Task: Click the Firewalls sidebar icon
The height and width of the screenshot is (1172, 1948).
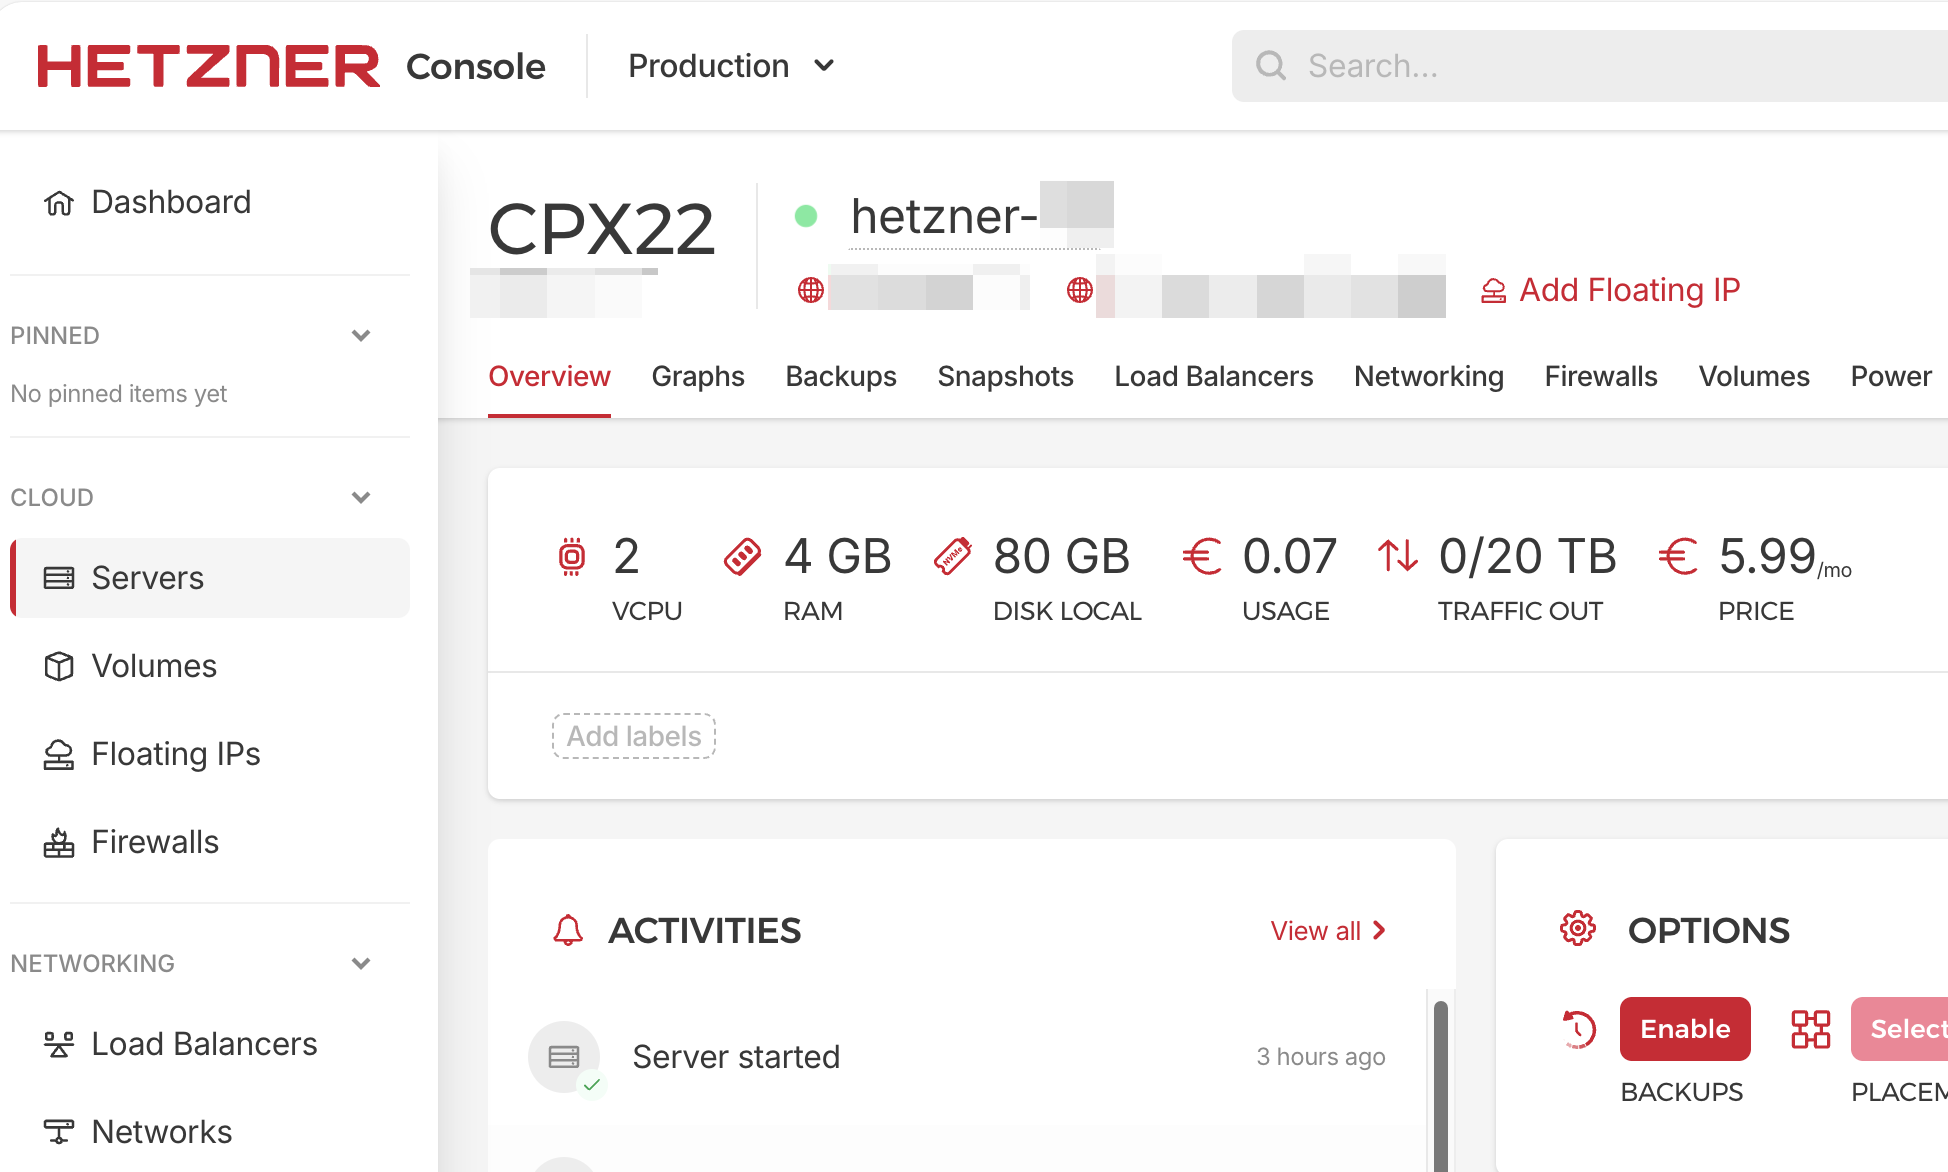Action: pyautogui.click(x=59, y=842)
